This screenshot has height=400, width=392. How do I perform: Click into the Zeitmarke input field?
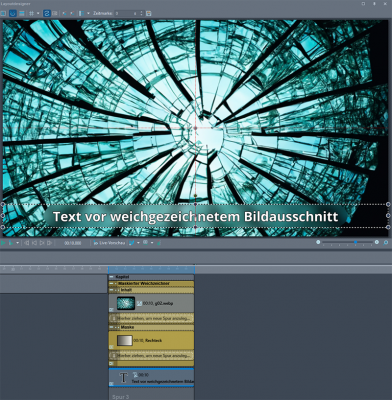point(126,13)
